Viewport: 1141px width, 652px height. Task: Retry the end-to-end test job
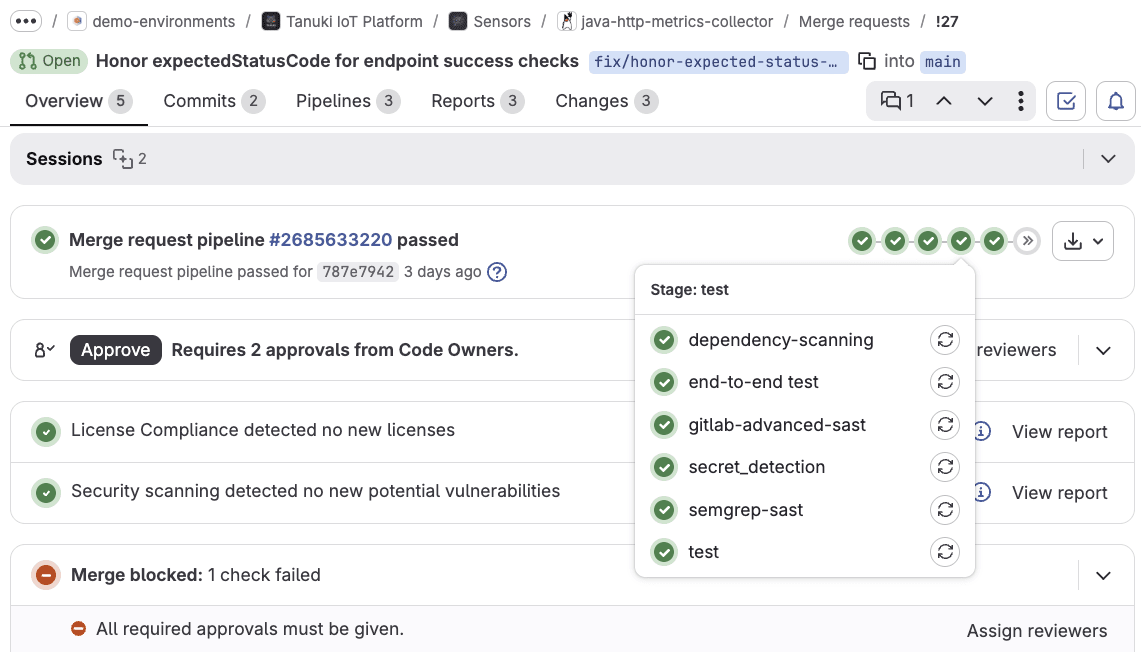(x=945, y=382)
